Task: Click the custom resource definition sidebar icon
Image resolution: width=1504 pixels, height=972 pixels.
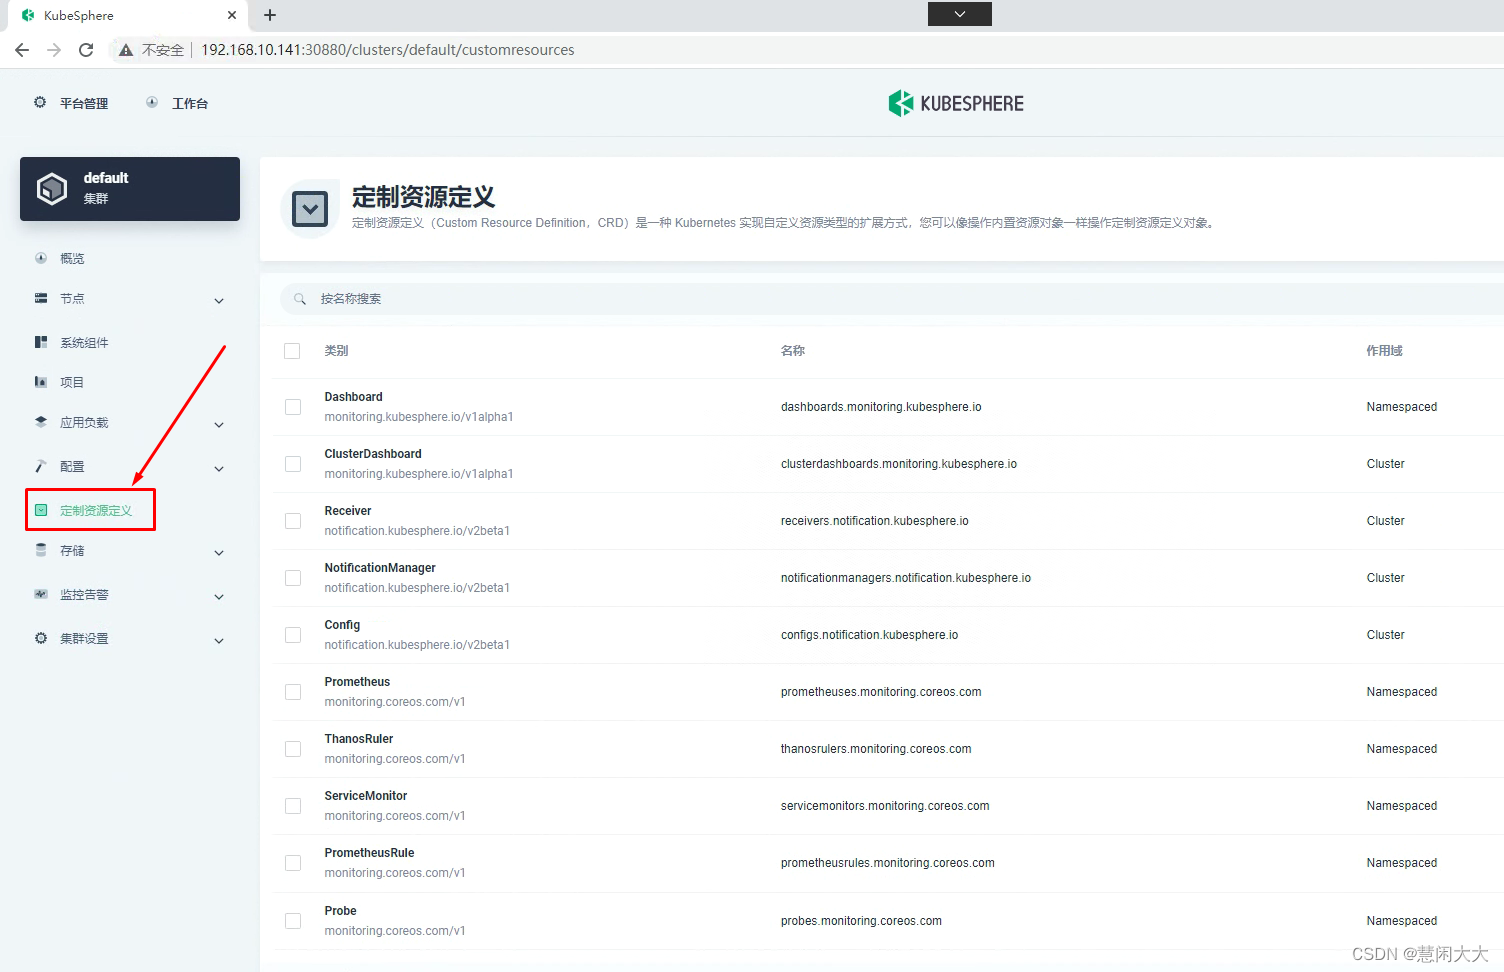Action: [x=41, y=510]
